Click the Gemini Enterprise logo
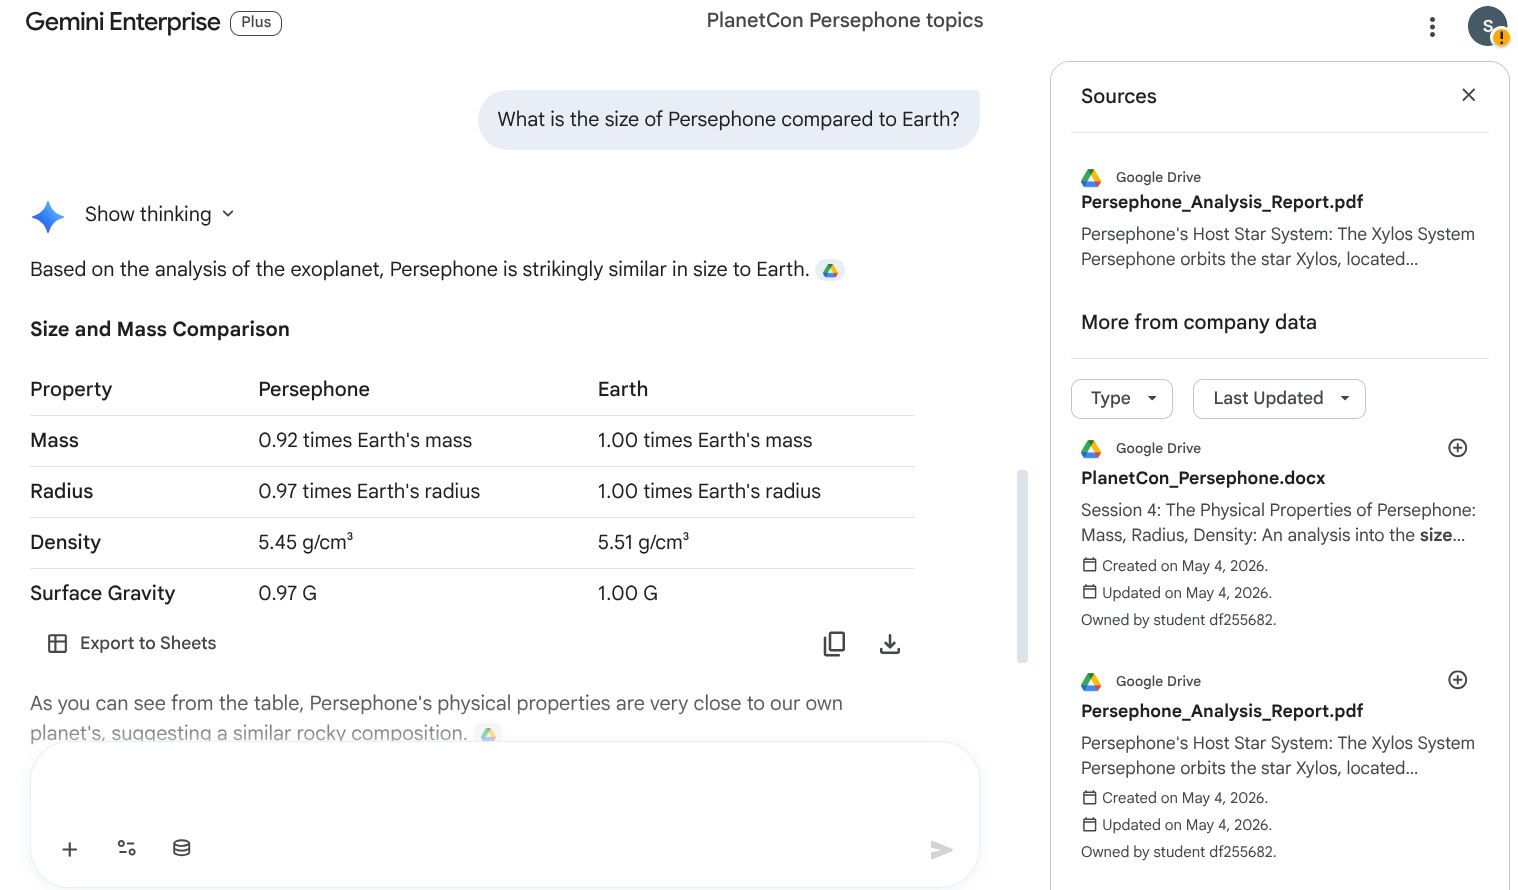The image size is (1518, 890). point(123,22)
